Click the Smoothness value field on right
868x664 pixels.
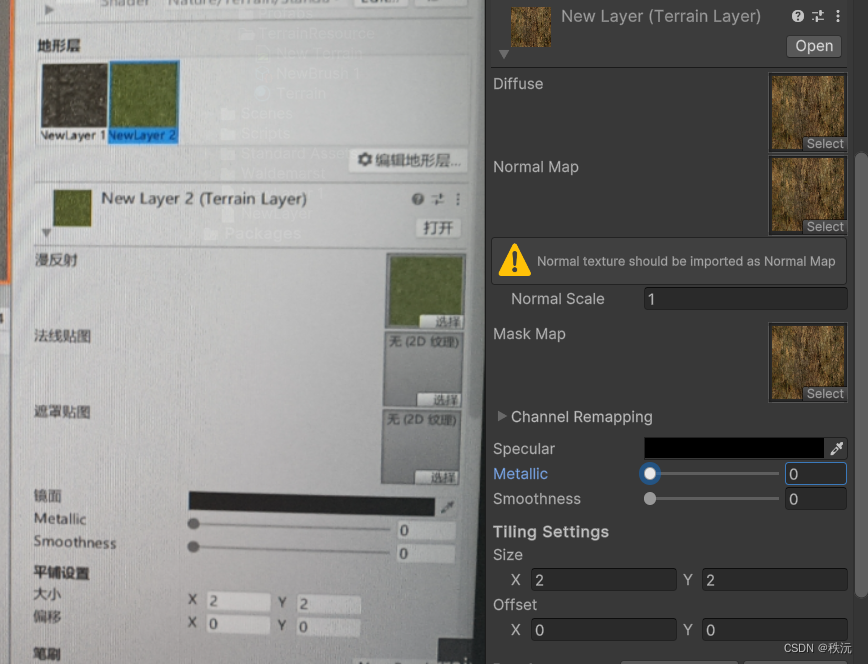point(815,499)
